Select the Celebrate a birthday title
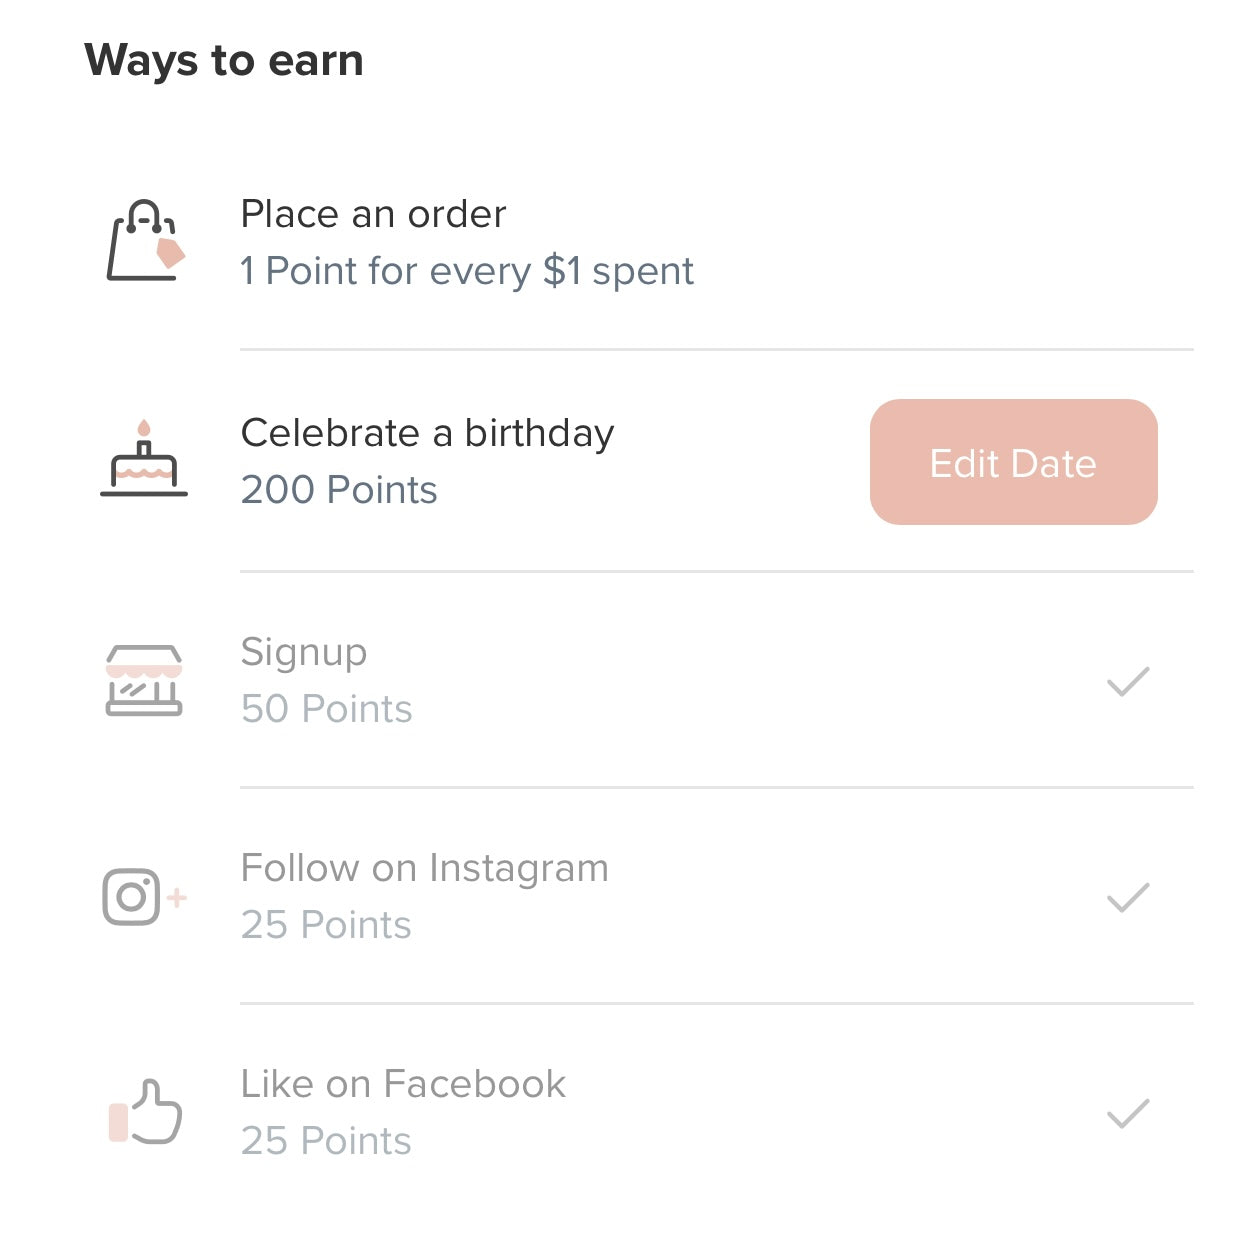This screenshot has height=1242, width=1242. pos(427,434)
